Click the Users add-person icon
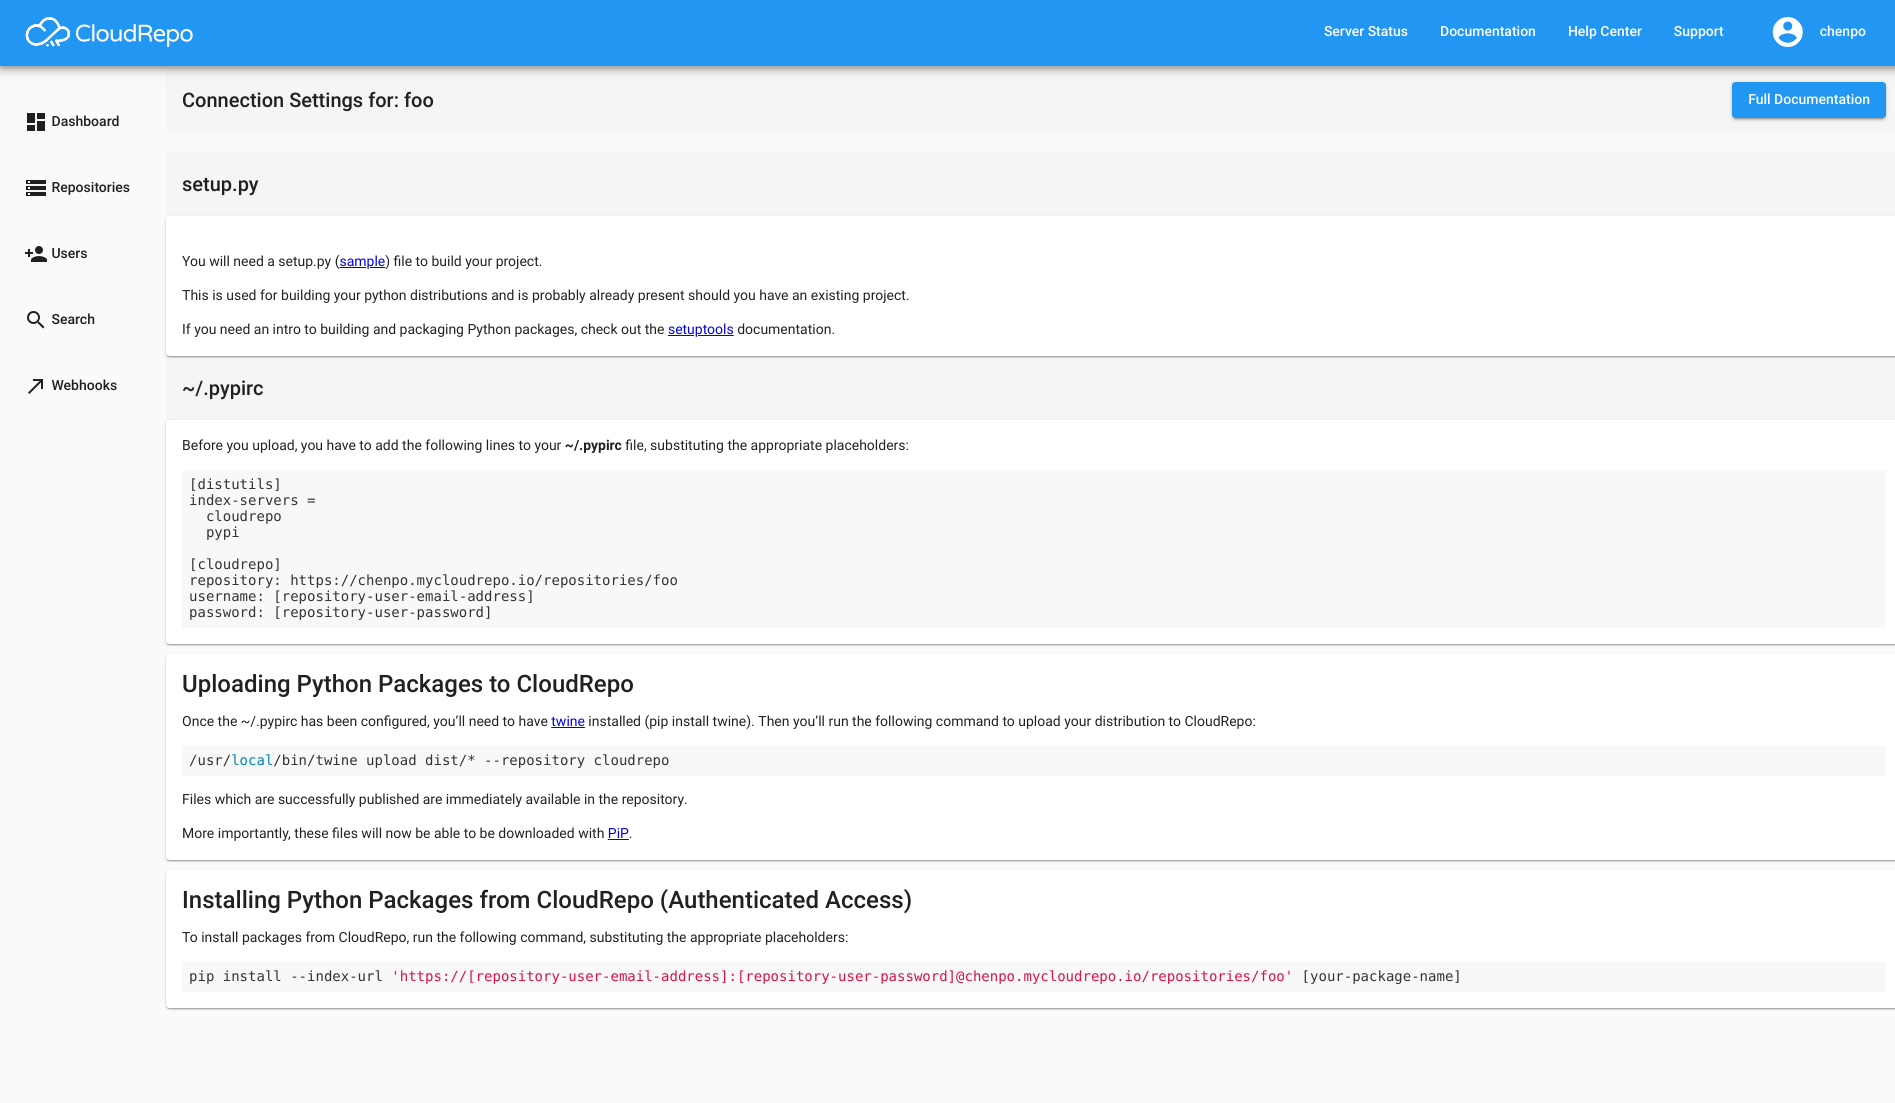The image size is (1895, 1103). point(36,254)
